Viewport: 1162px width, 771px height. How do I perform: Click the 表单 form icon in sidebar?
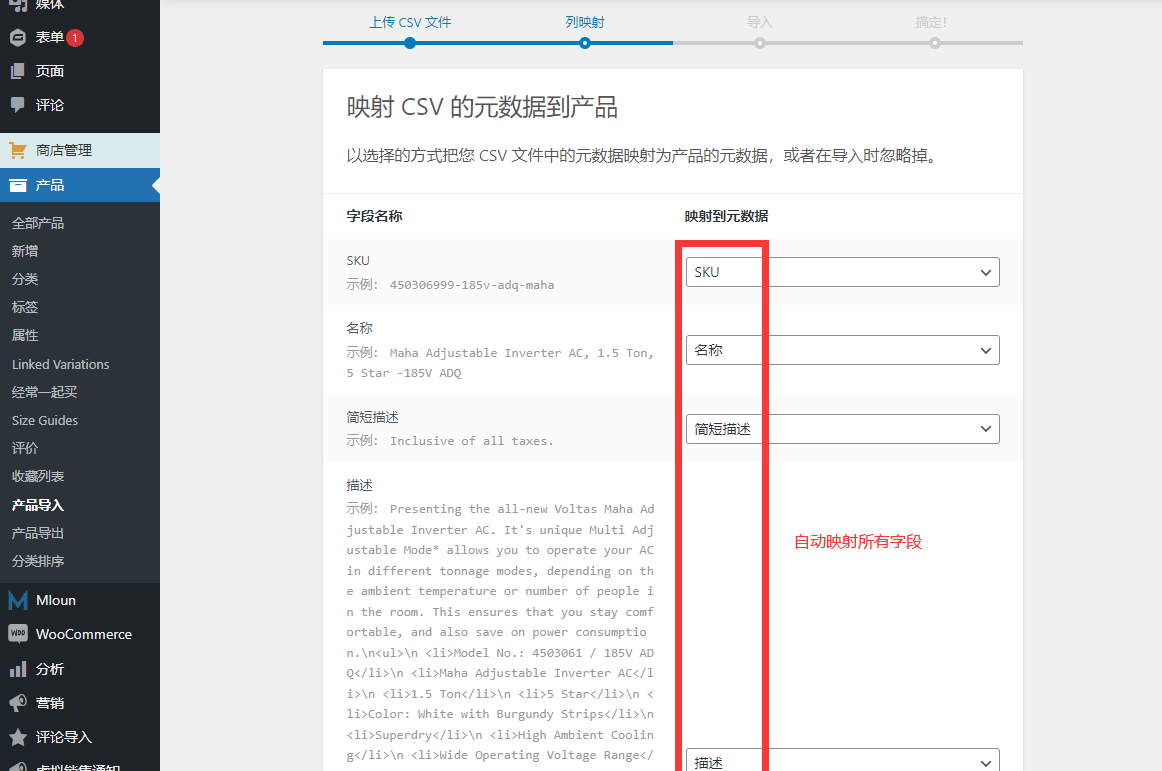click(18, 37)
